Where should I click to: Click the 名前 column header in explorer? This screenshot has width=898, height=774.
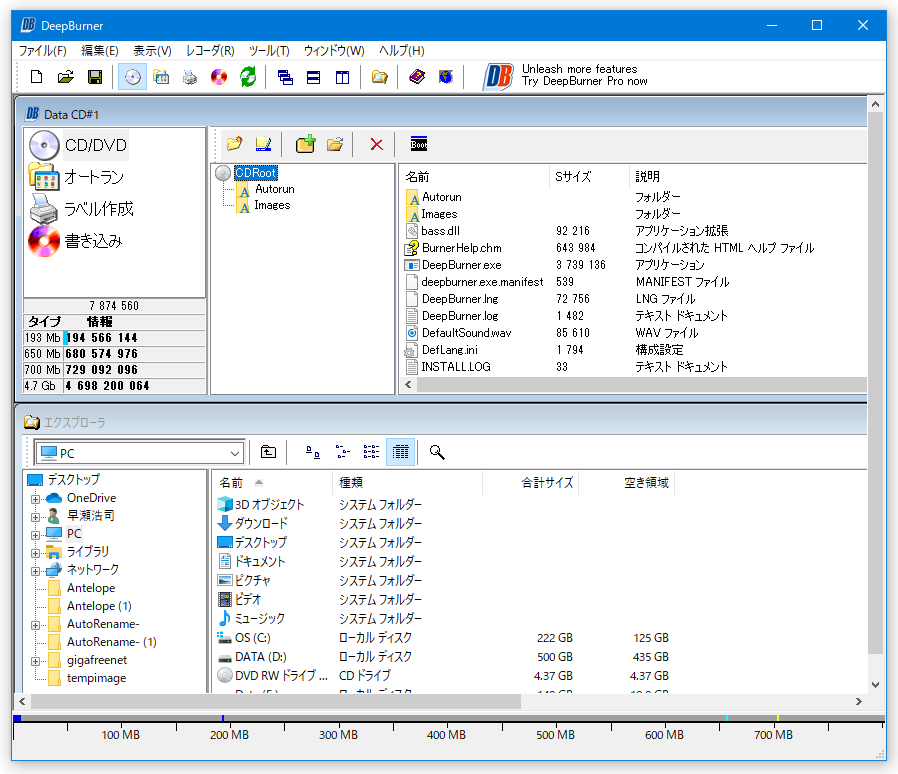coord(272,482)
